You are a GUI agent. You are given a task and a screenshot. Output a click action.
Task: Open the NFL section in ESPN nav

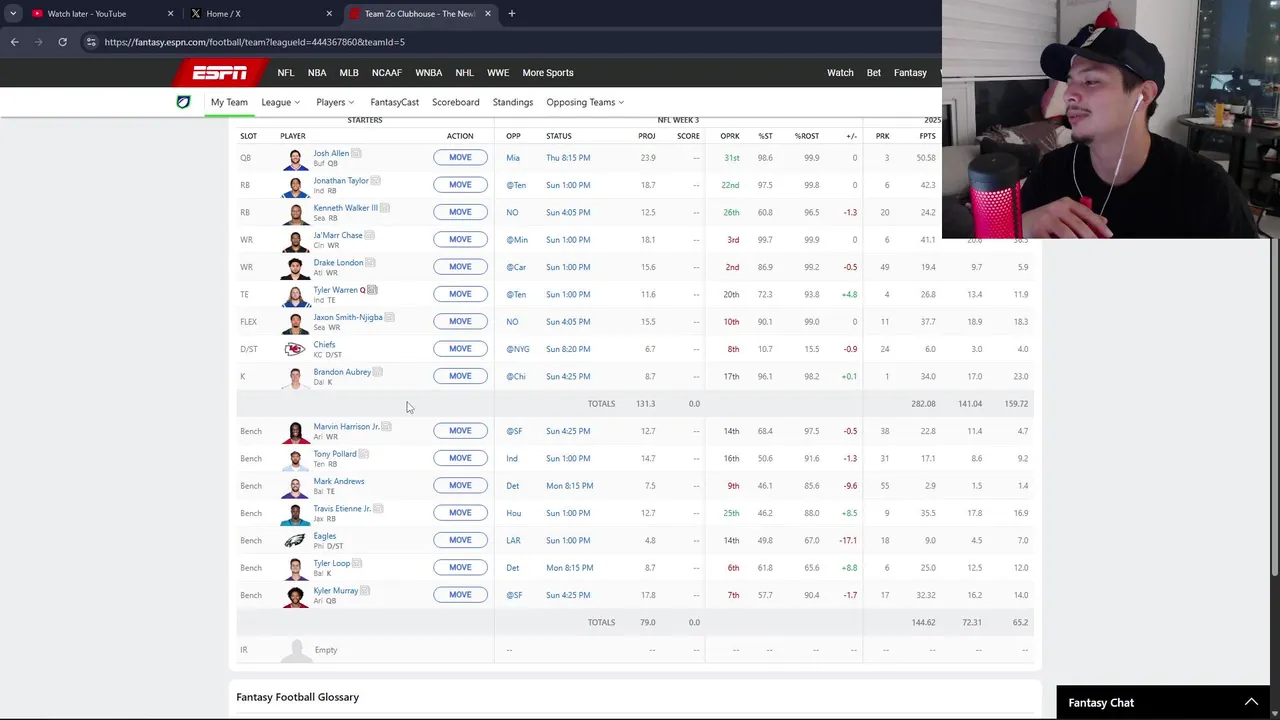coord(286,73)
